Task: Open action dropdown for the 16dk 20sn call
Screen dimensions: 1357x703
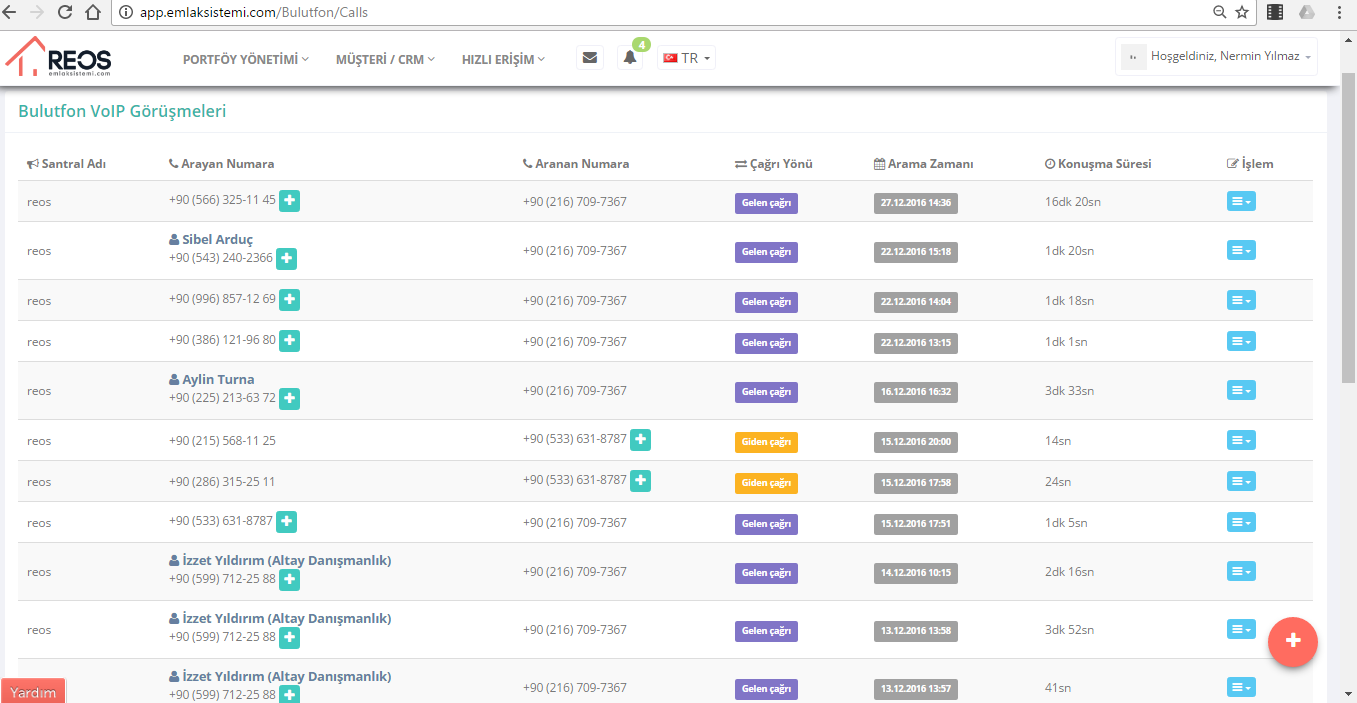Action: (x=1240, y=201)
